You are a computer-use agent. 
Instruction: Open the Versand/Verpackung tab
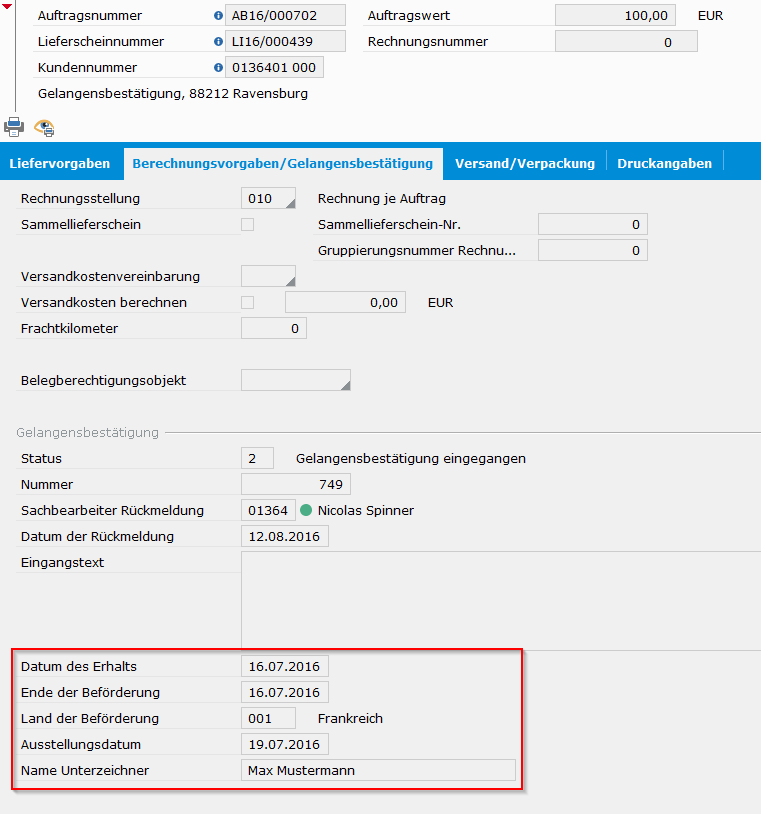pos(525,164)
